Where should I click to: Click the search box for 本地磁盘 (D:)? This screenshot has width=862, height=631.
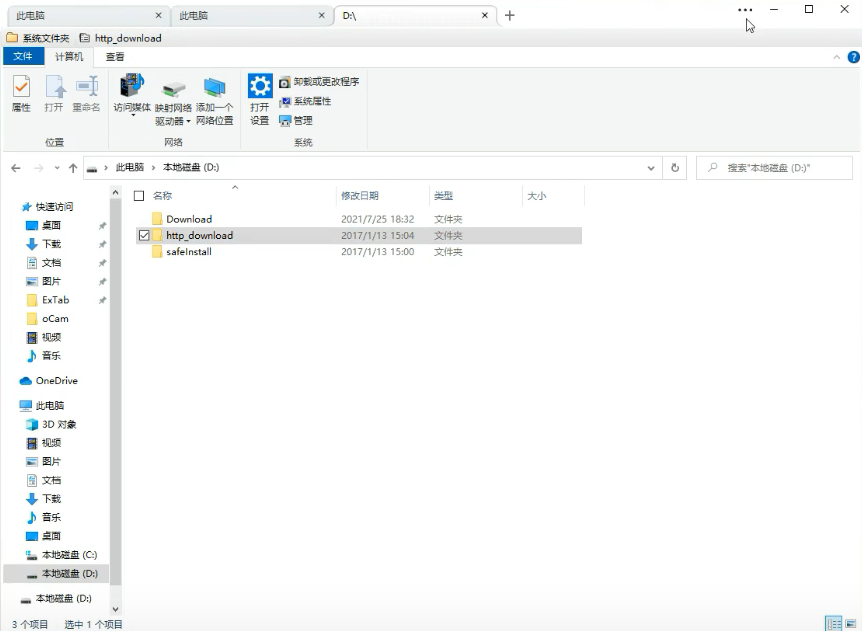pyautogui.click(x=775, y=168)
